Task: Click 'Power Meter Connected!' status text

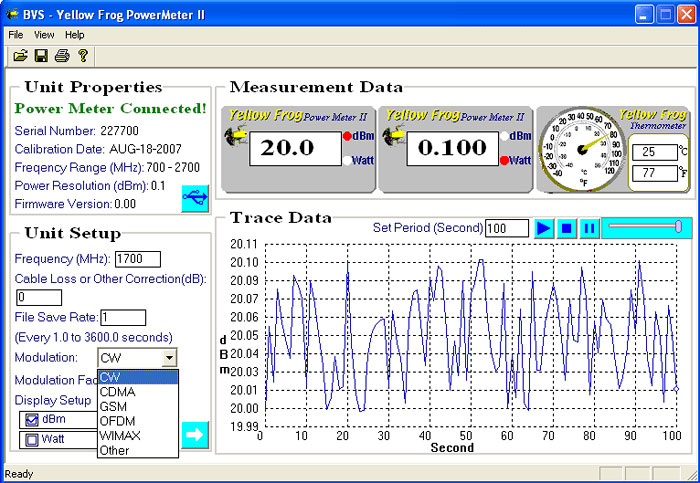Action: click(x=110, y=108)
